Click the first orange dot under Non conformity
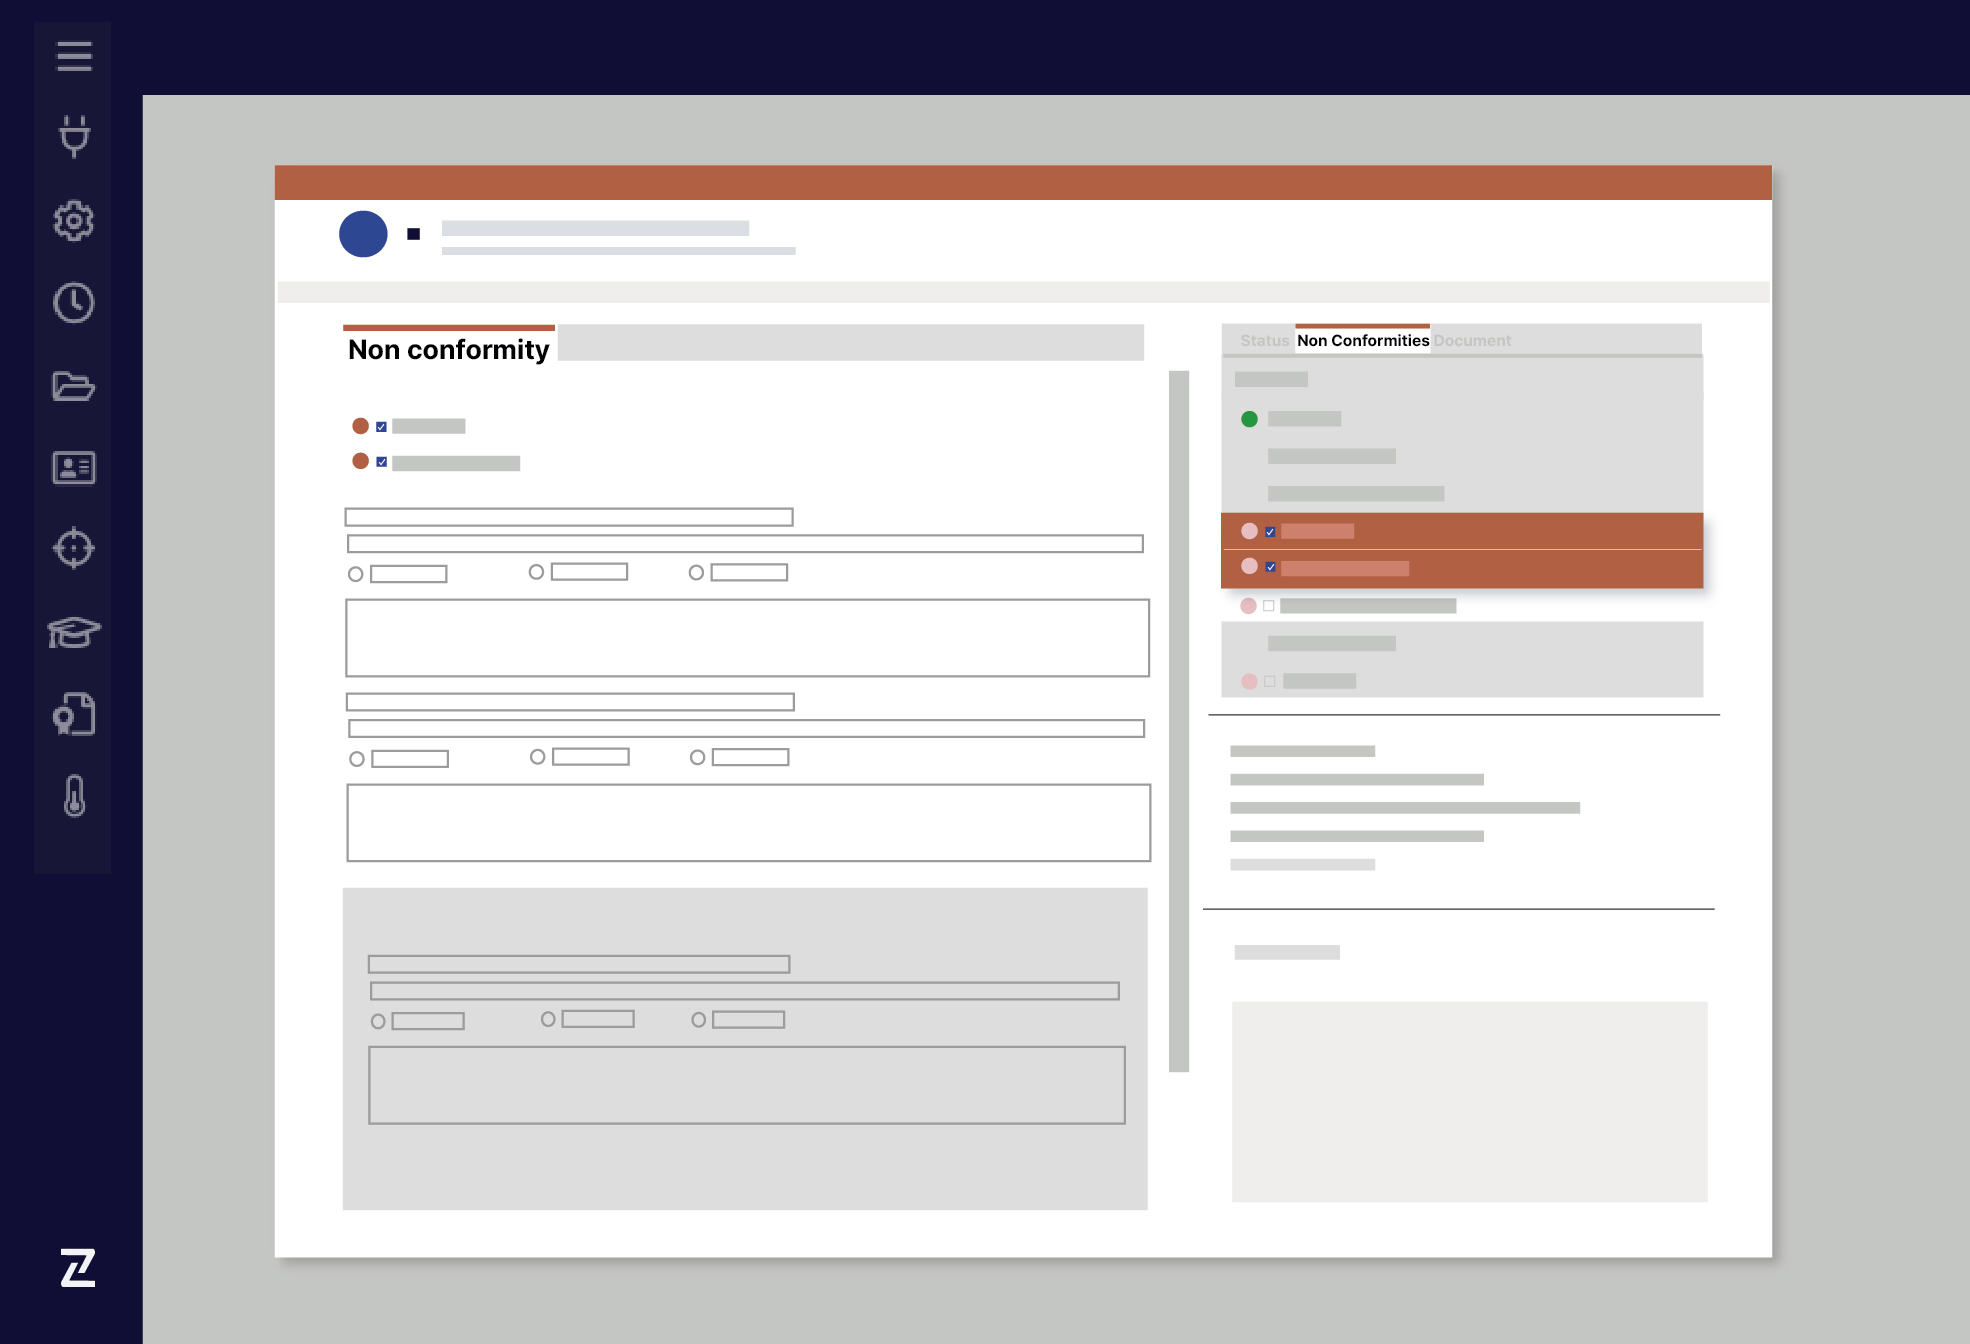 (x=361, y=426)
